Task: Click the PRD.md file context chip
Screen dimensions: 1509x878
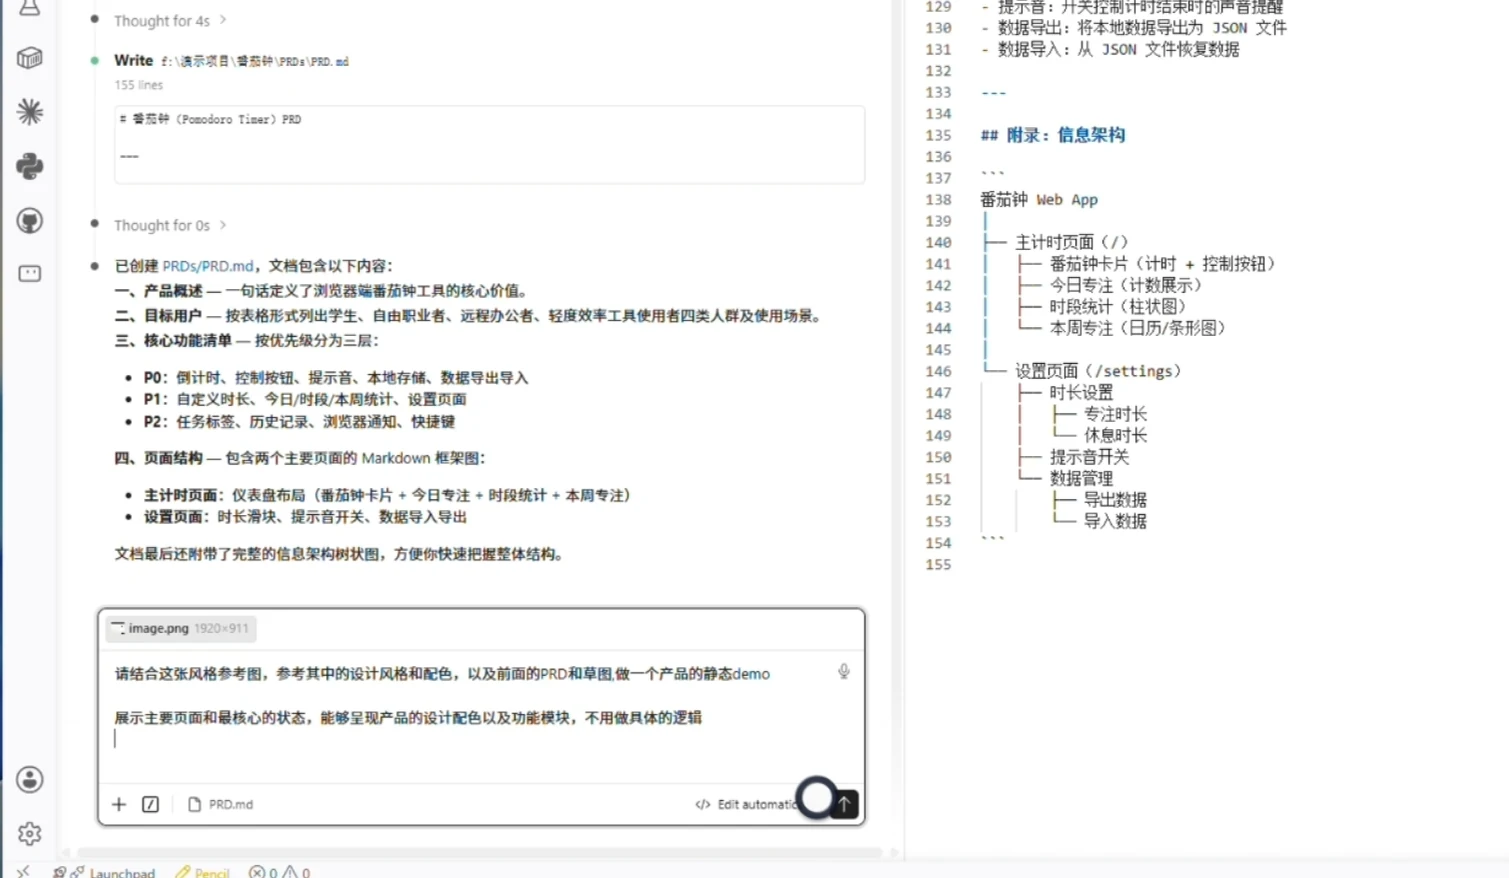Action: click(x=221, y=804)
